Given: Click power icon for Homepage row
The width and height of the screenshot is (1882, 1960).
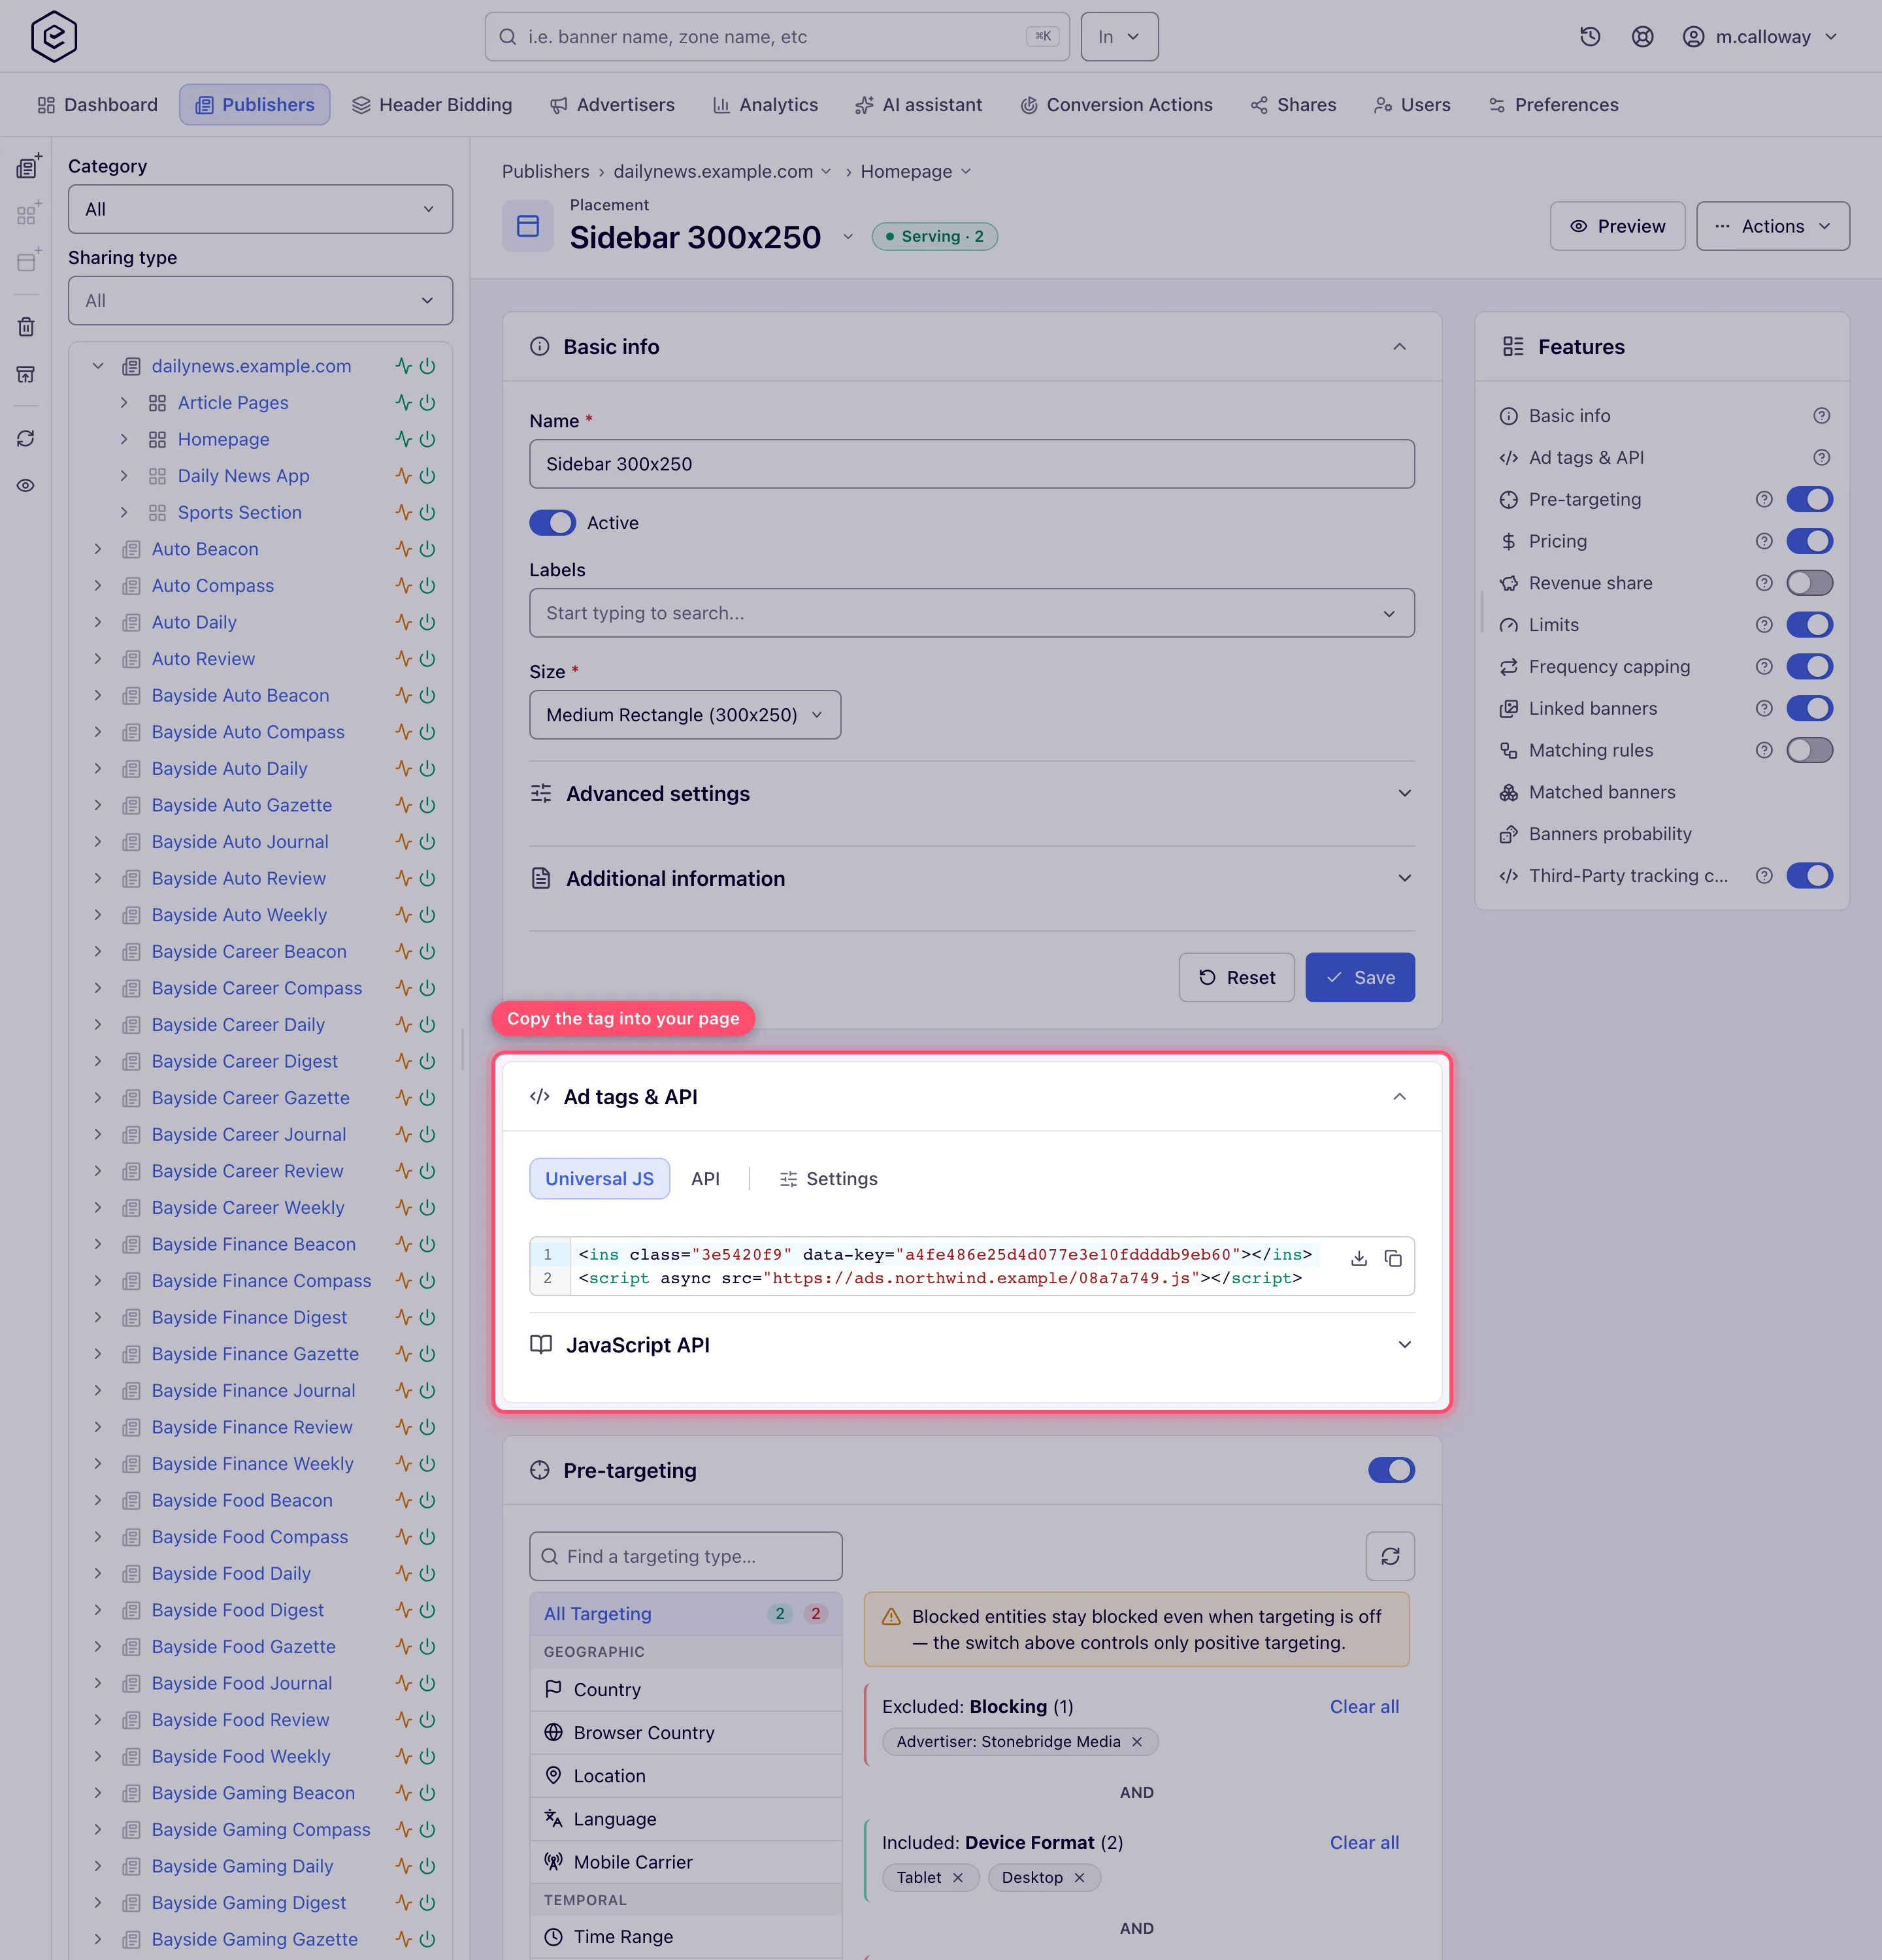Looking at the screenshot, I should click(x=428, y=439).
